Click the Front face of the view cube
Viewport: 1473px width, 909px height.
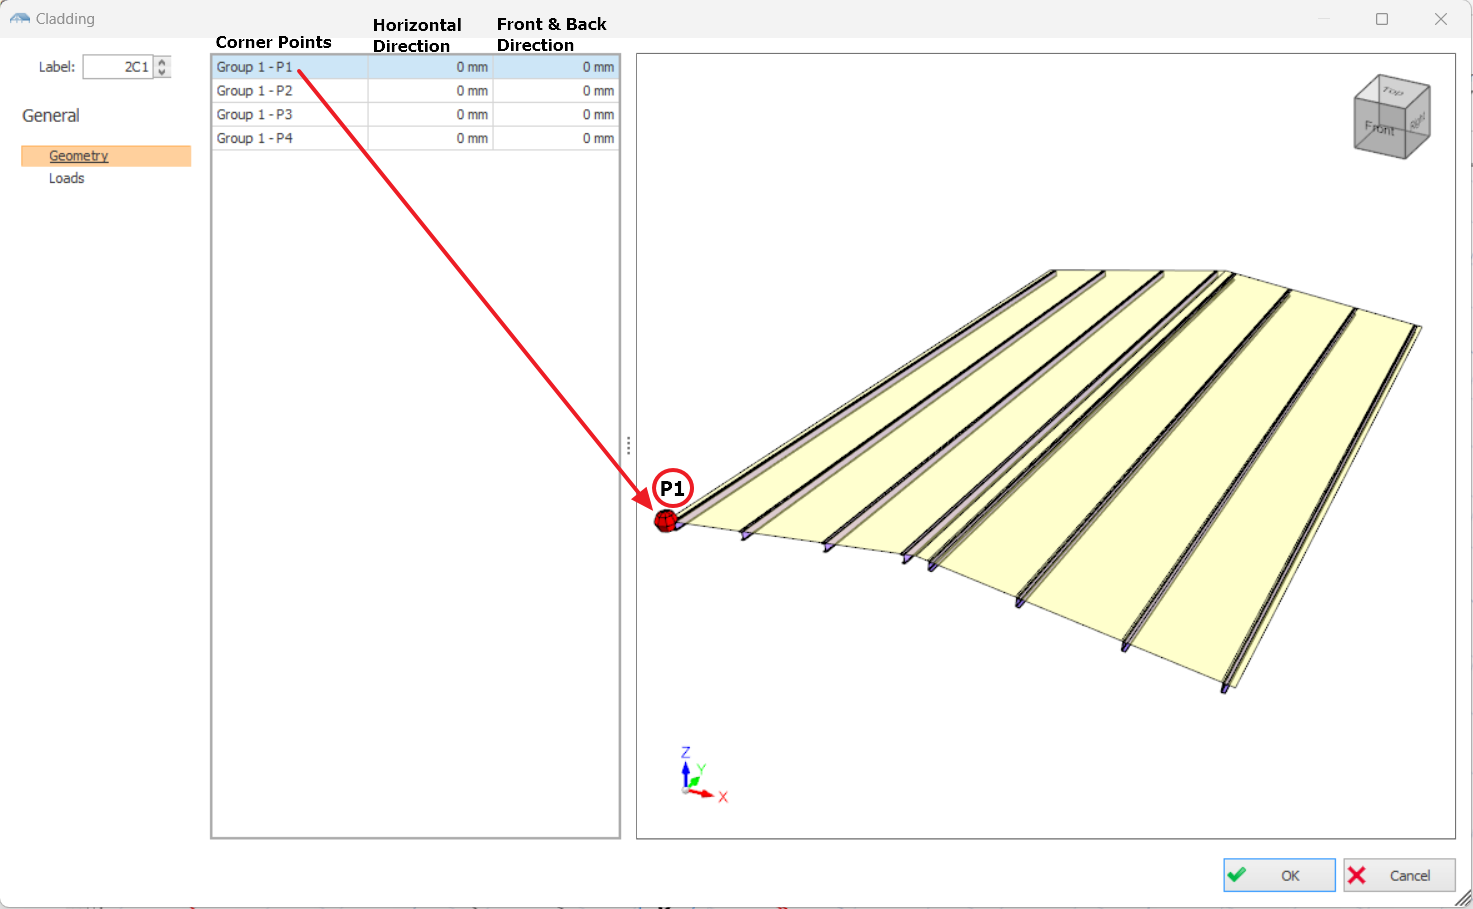click(1379, 129)
